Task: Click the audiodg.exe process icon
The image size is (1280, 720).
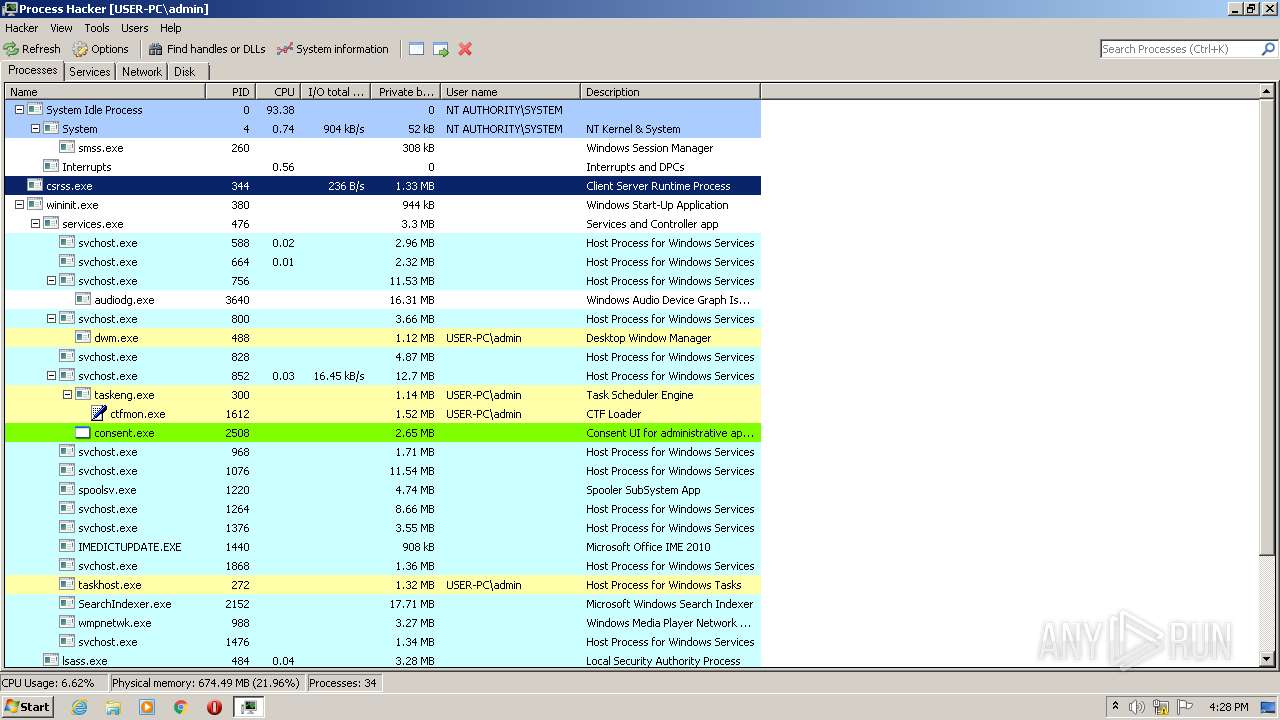Action: (x=83, y=300)
